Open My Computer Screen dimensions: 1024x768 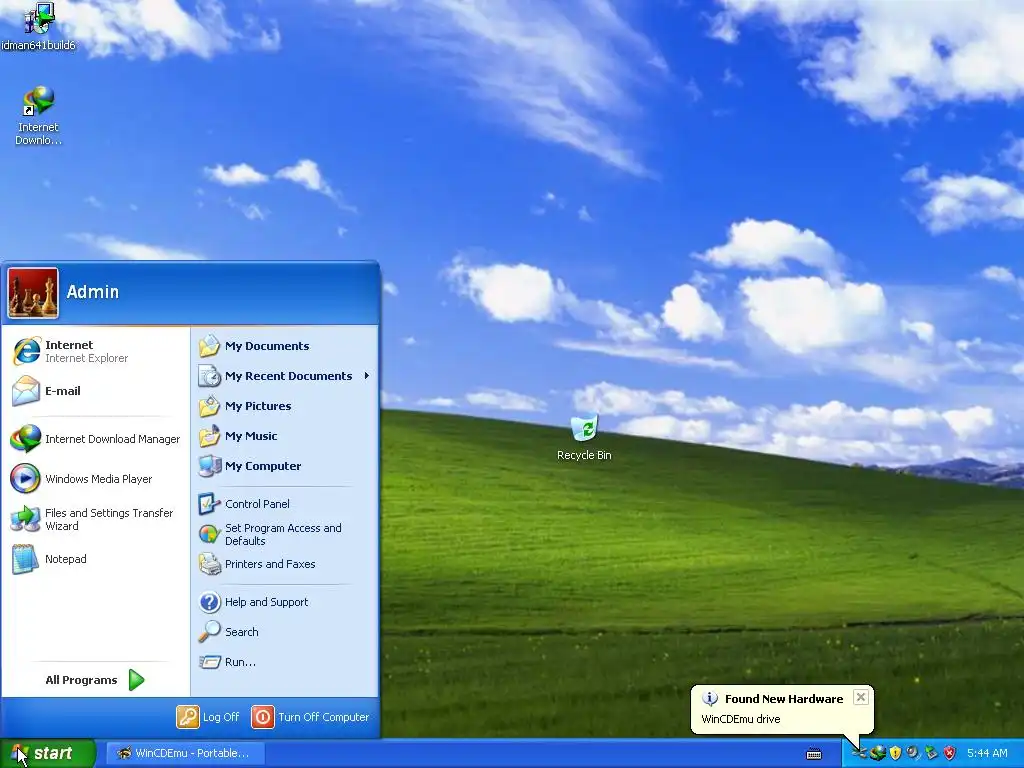click(284, 466)
